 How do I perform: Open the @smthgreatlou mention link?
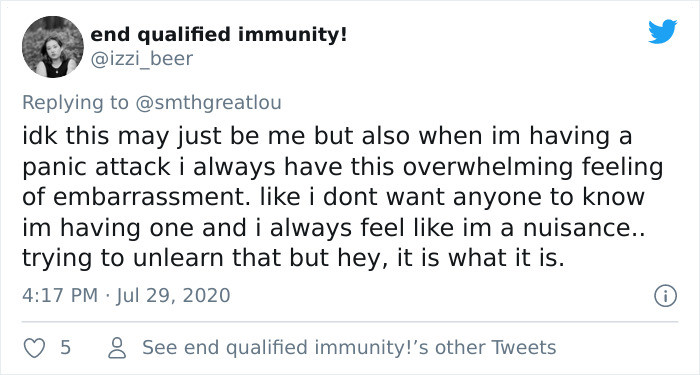(x=207, y=102)
